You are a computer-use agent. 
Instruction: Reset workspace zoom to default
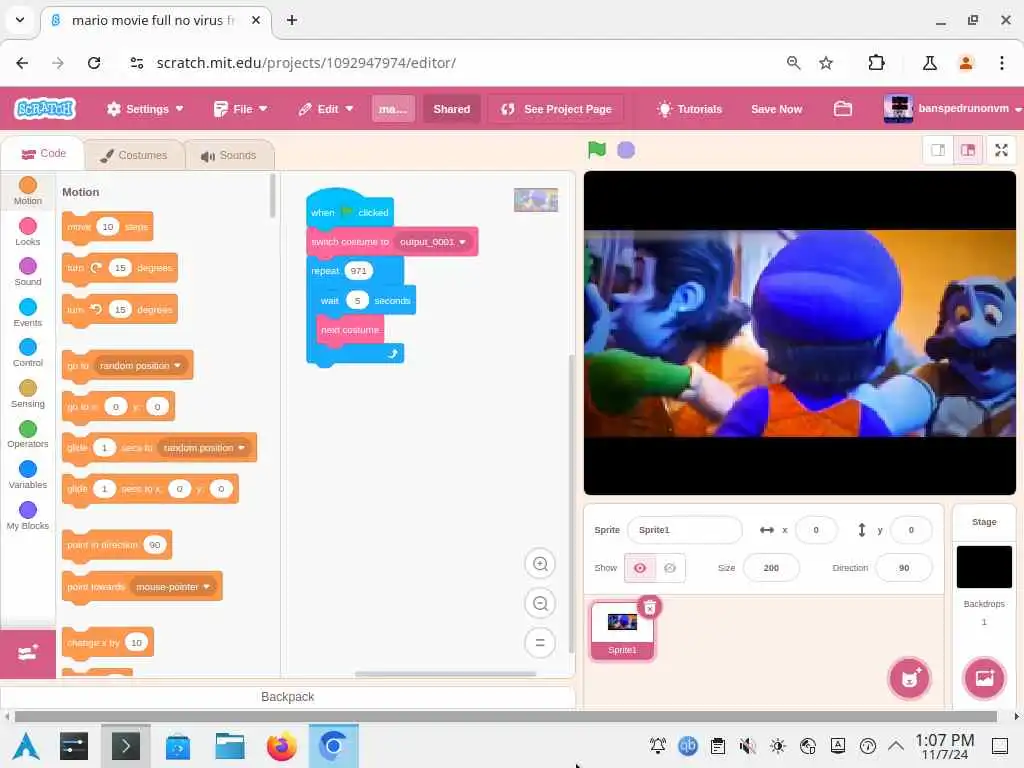pos(540,643)
